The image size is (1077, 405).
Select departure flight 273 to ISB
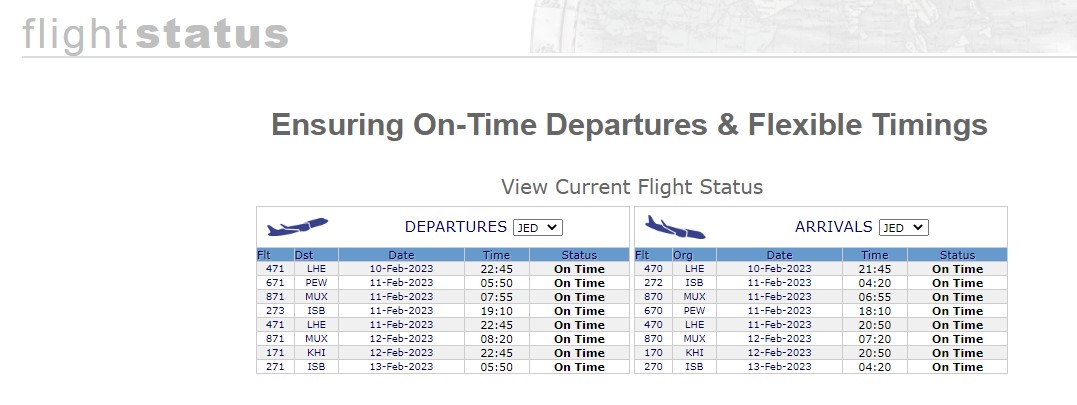(x=443, y=311)
